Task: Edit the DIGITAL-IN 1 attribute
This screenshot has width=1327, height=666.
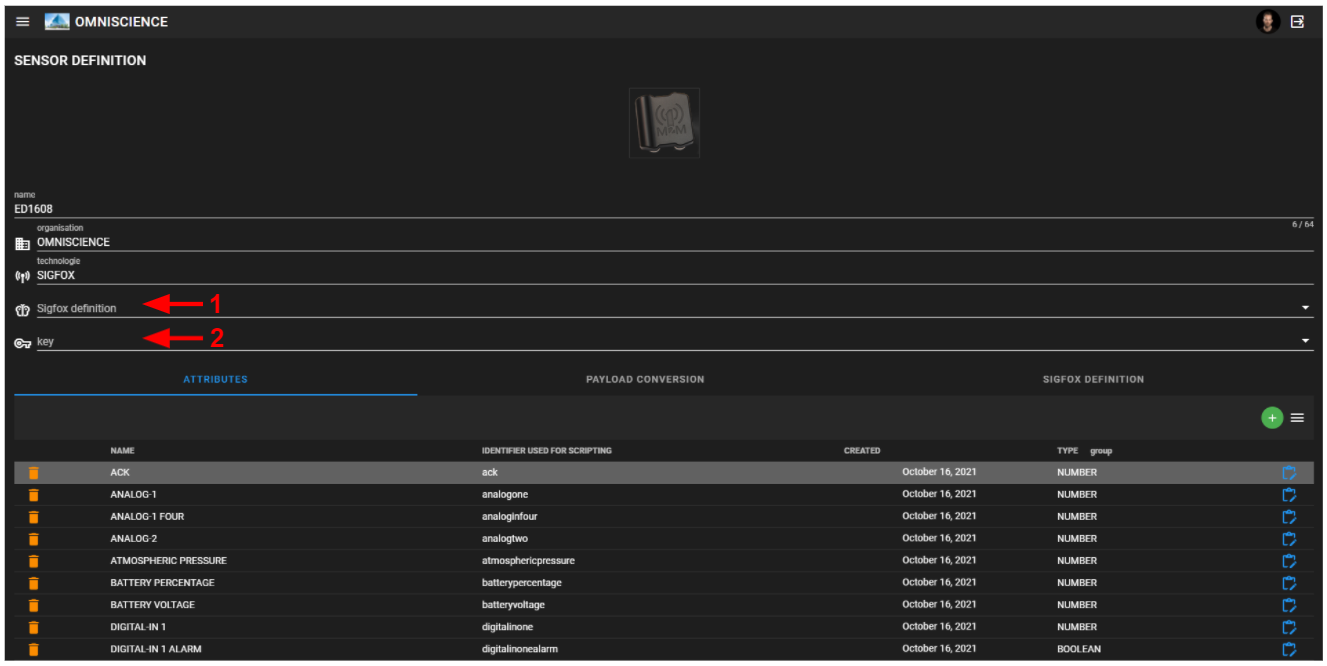Action: [1289, 627]
